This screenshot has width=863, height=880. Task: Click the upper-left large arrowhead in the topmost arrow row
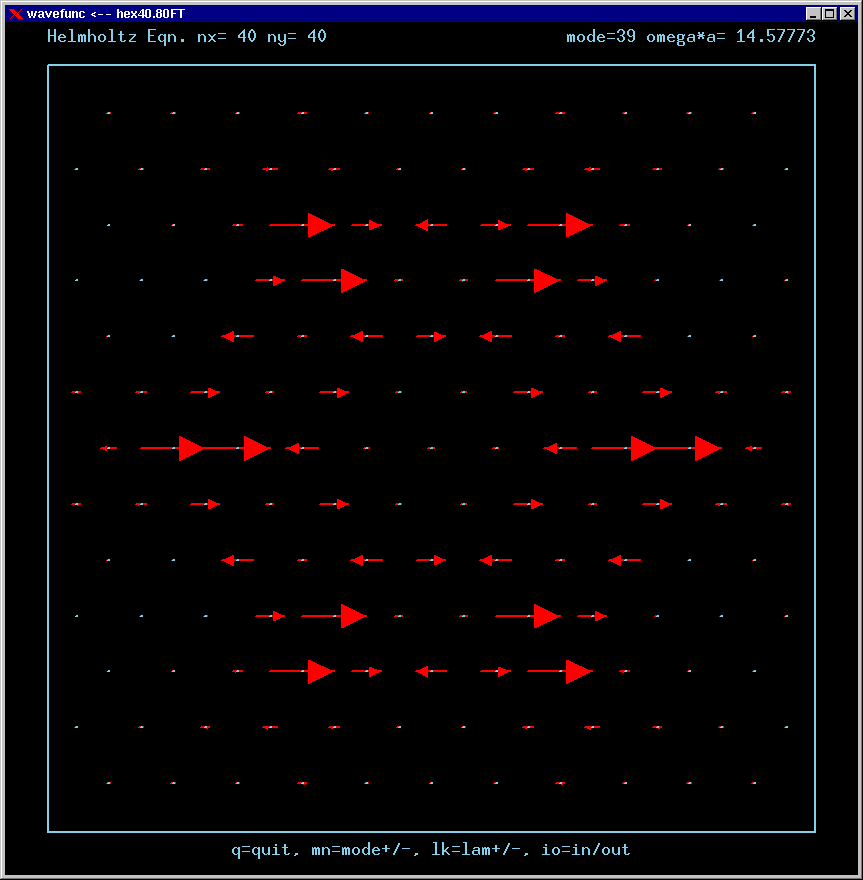pyautogui.click(x=320, y=225)
